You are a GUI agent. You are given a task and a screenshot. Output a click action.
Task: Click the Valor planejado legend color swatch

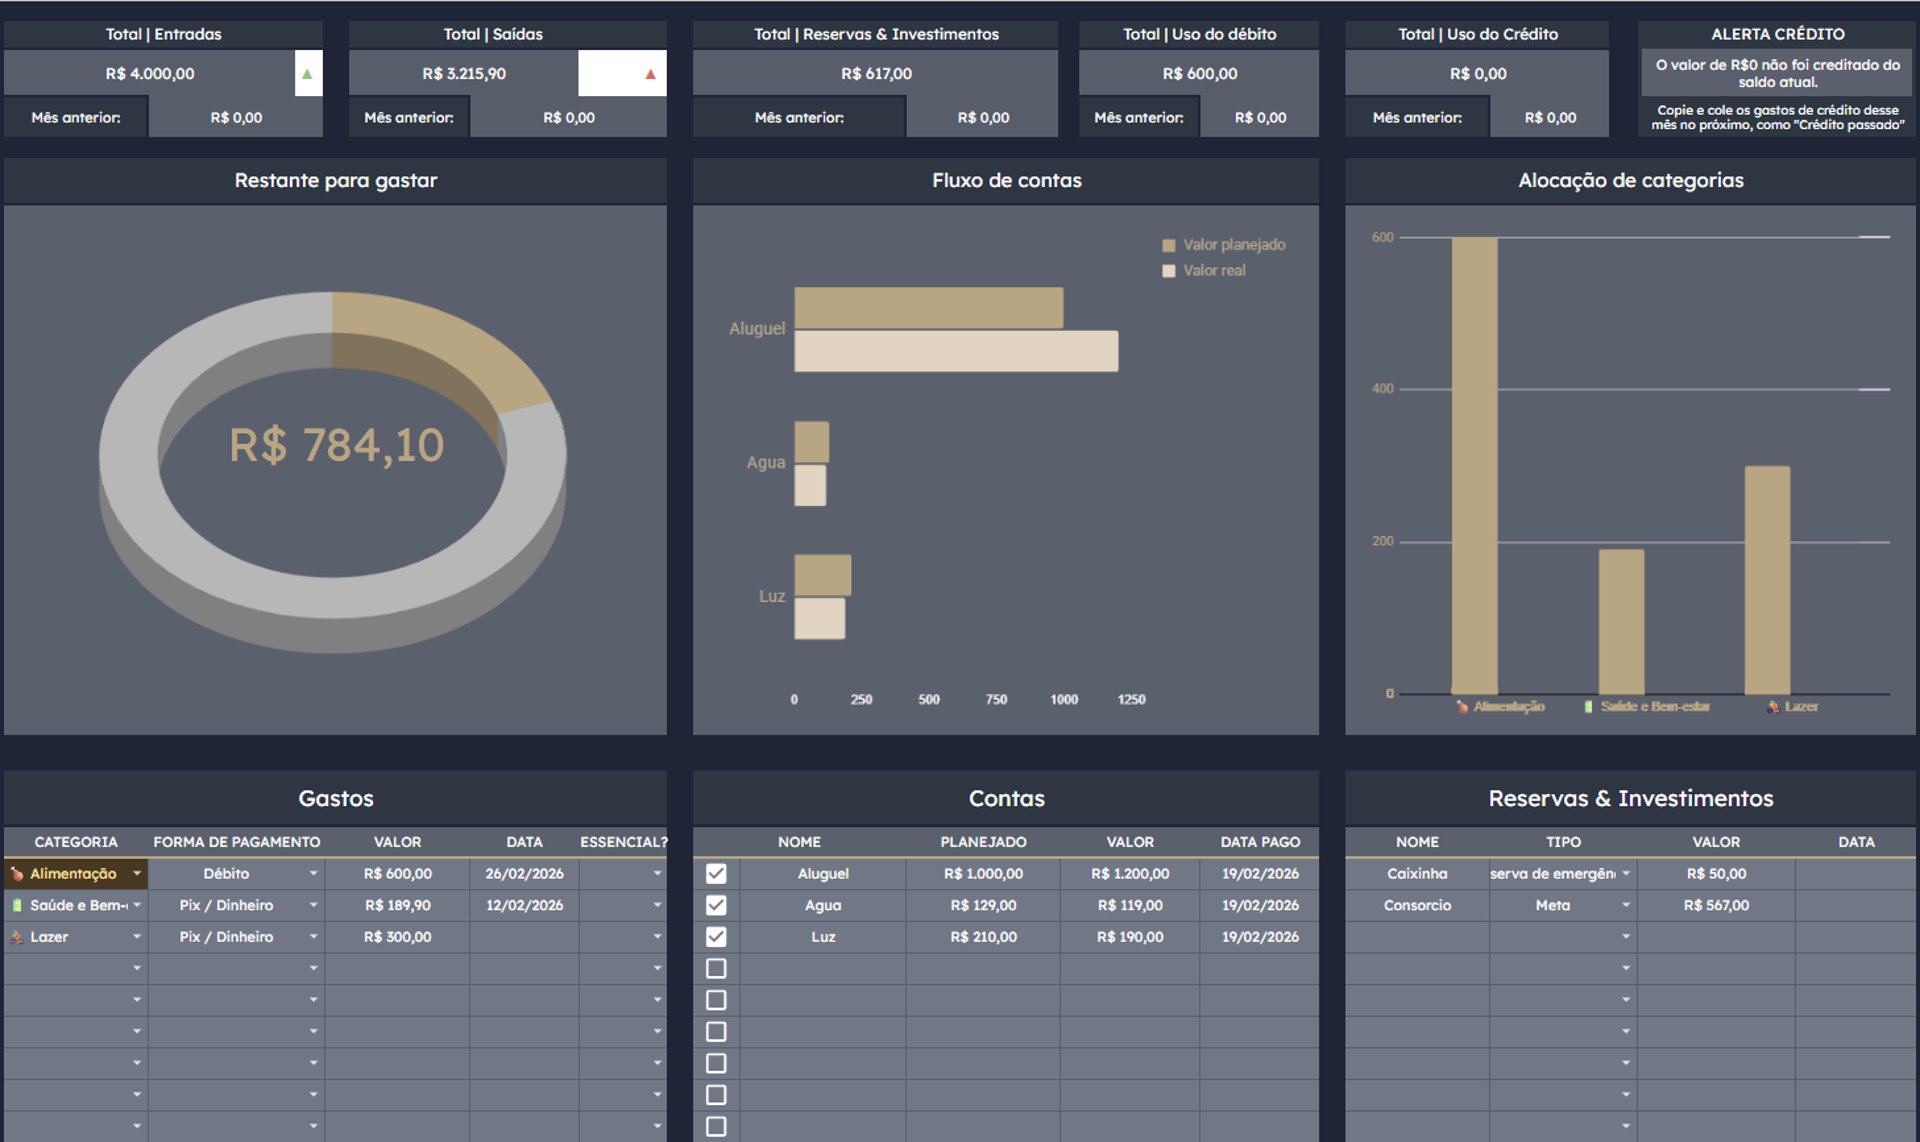click(1168, 245)
